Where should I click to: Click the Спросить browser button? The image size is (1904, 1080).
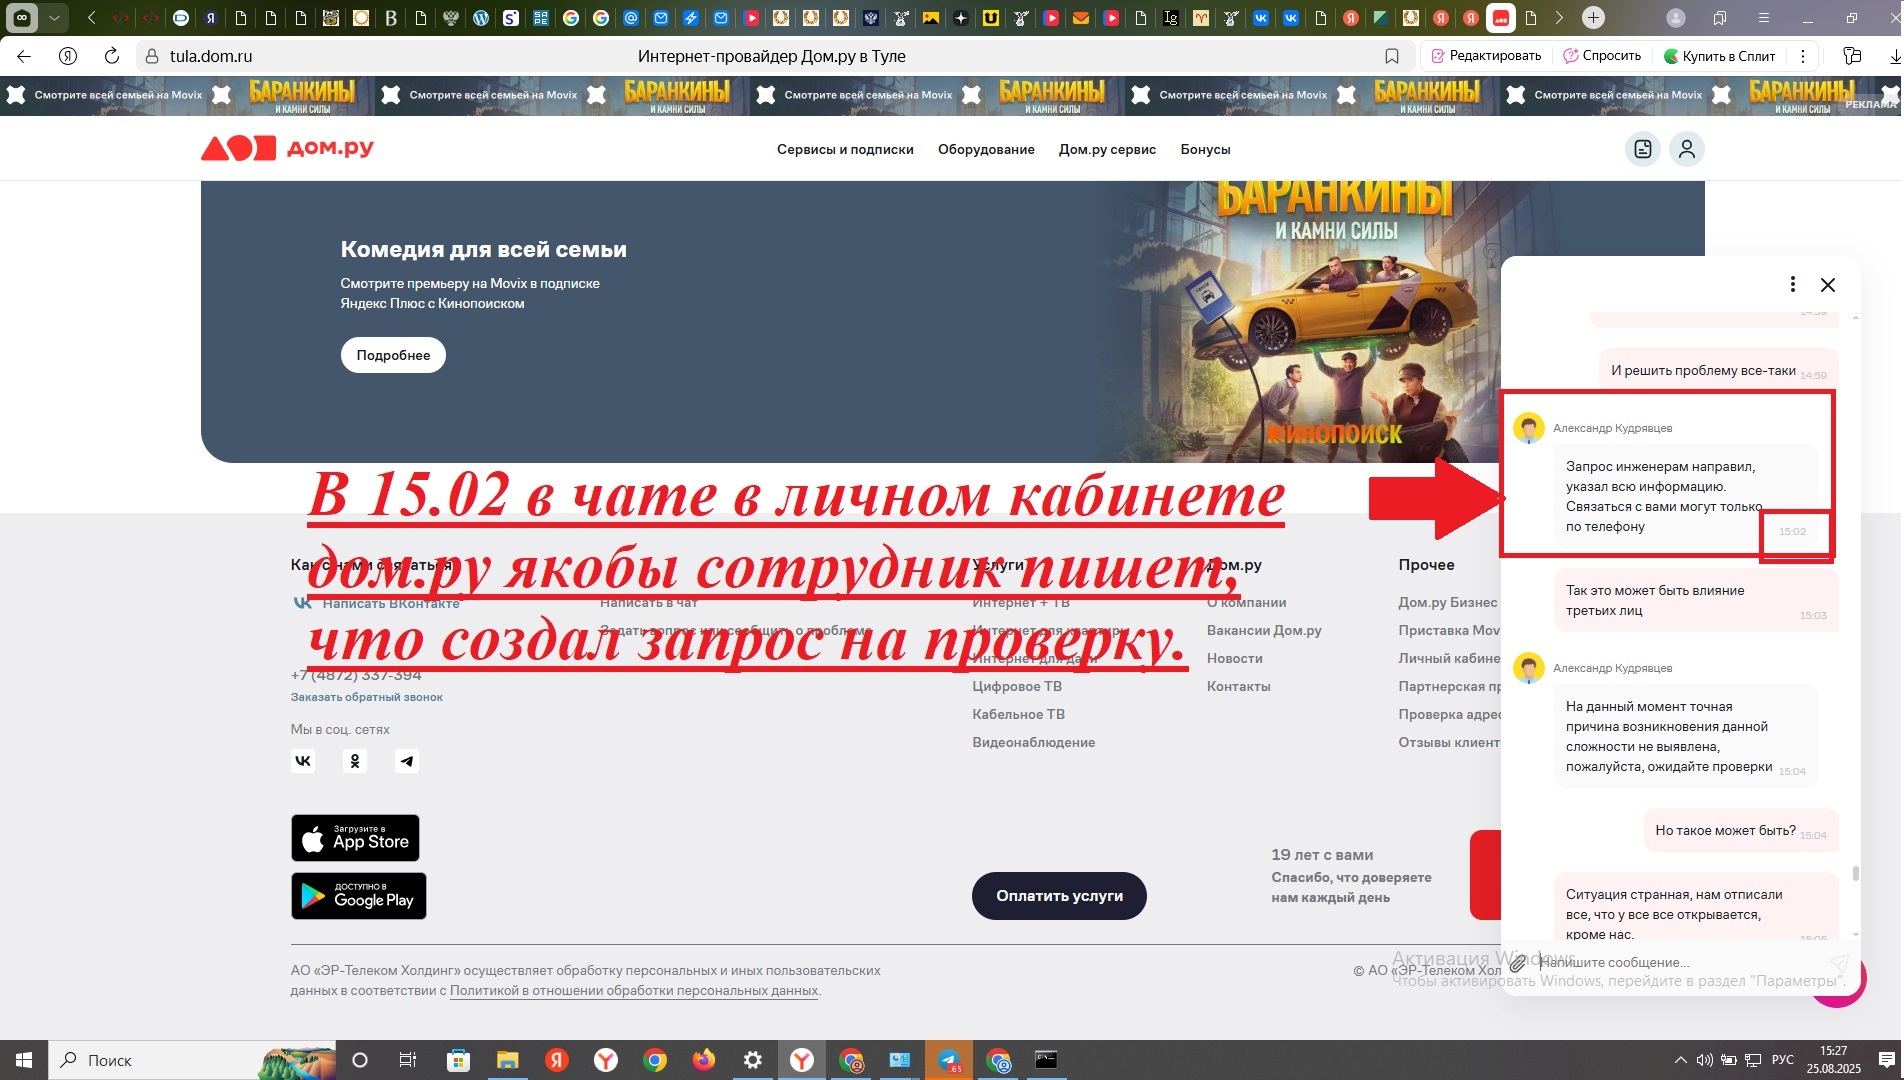(1602, 56)
